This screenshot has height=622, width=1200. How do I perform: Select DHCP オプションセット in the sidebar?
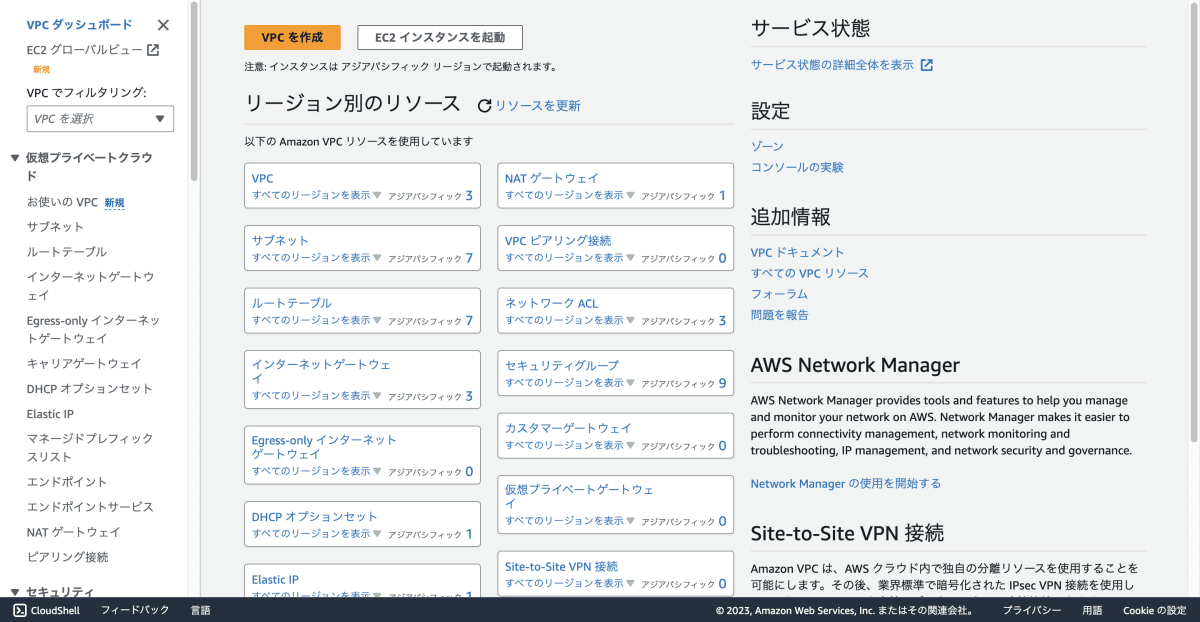tap(90, 389)
